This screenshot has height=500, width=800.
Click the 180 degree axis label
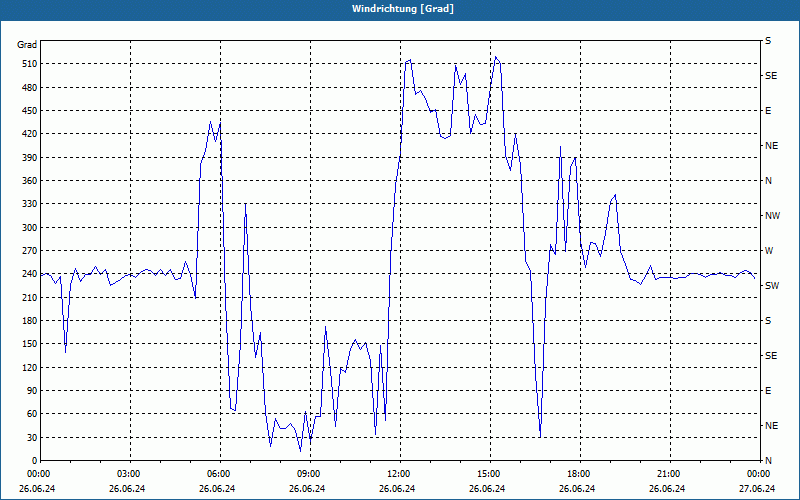coord(30,321)
